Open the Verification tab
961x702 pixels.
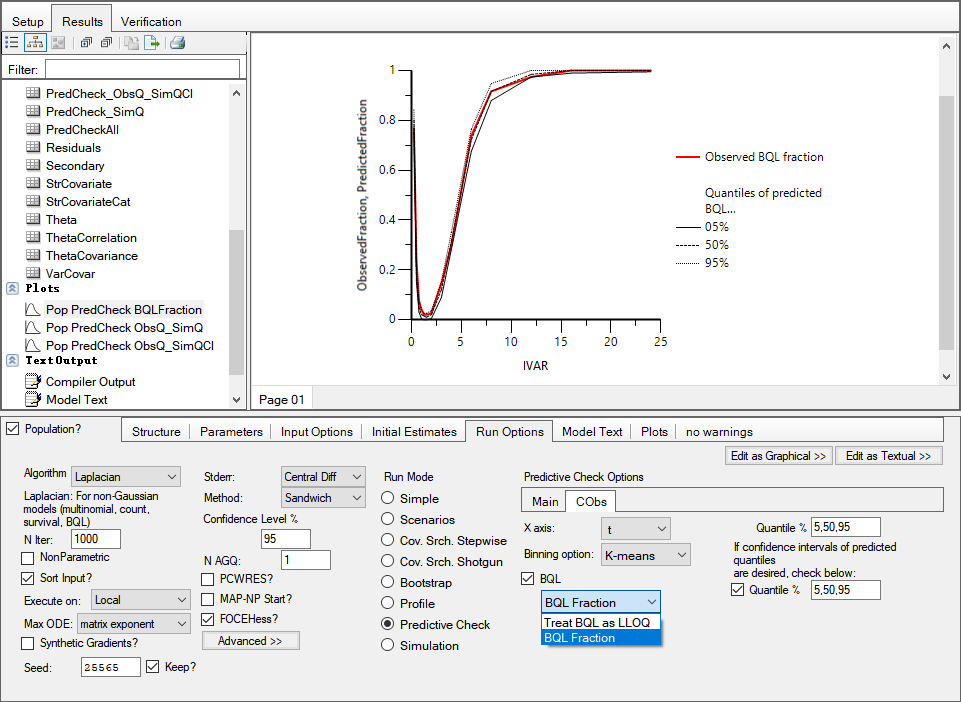[150, 21]
